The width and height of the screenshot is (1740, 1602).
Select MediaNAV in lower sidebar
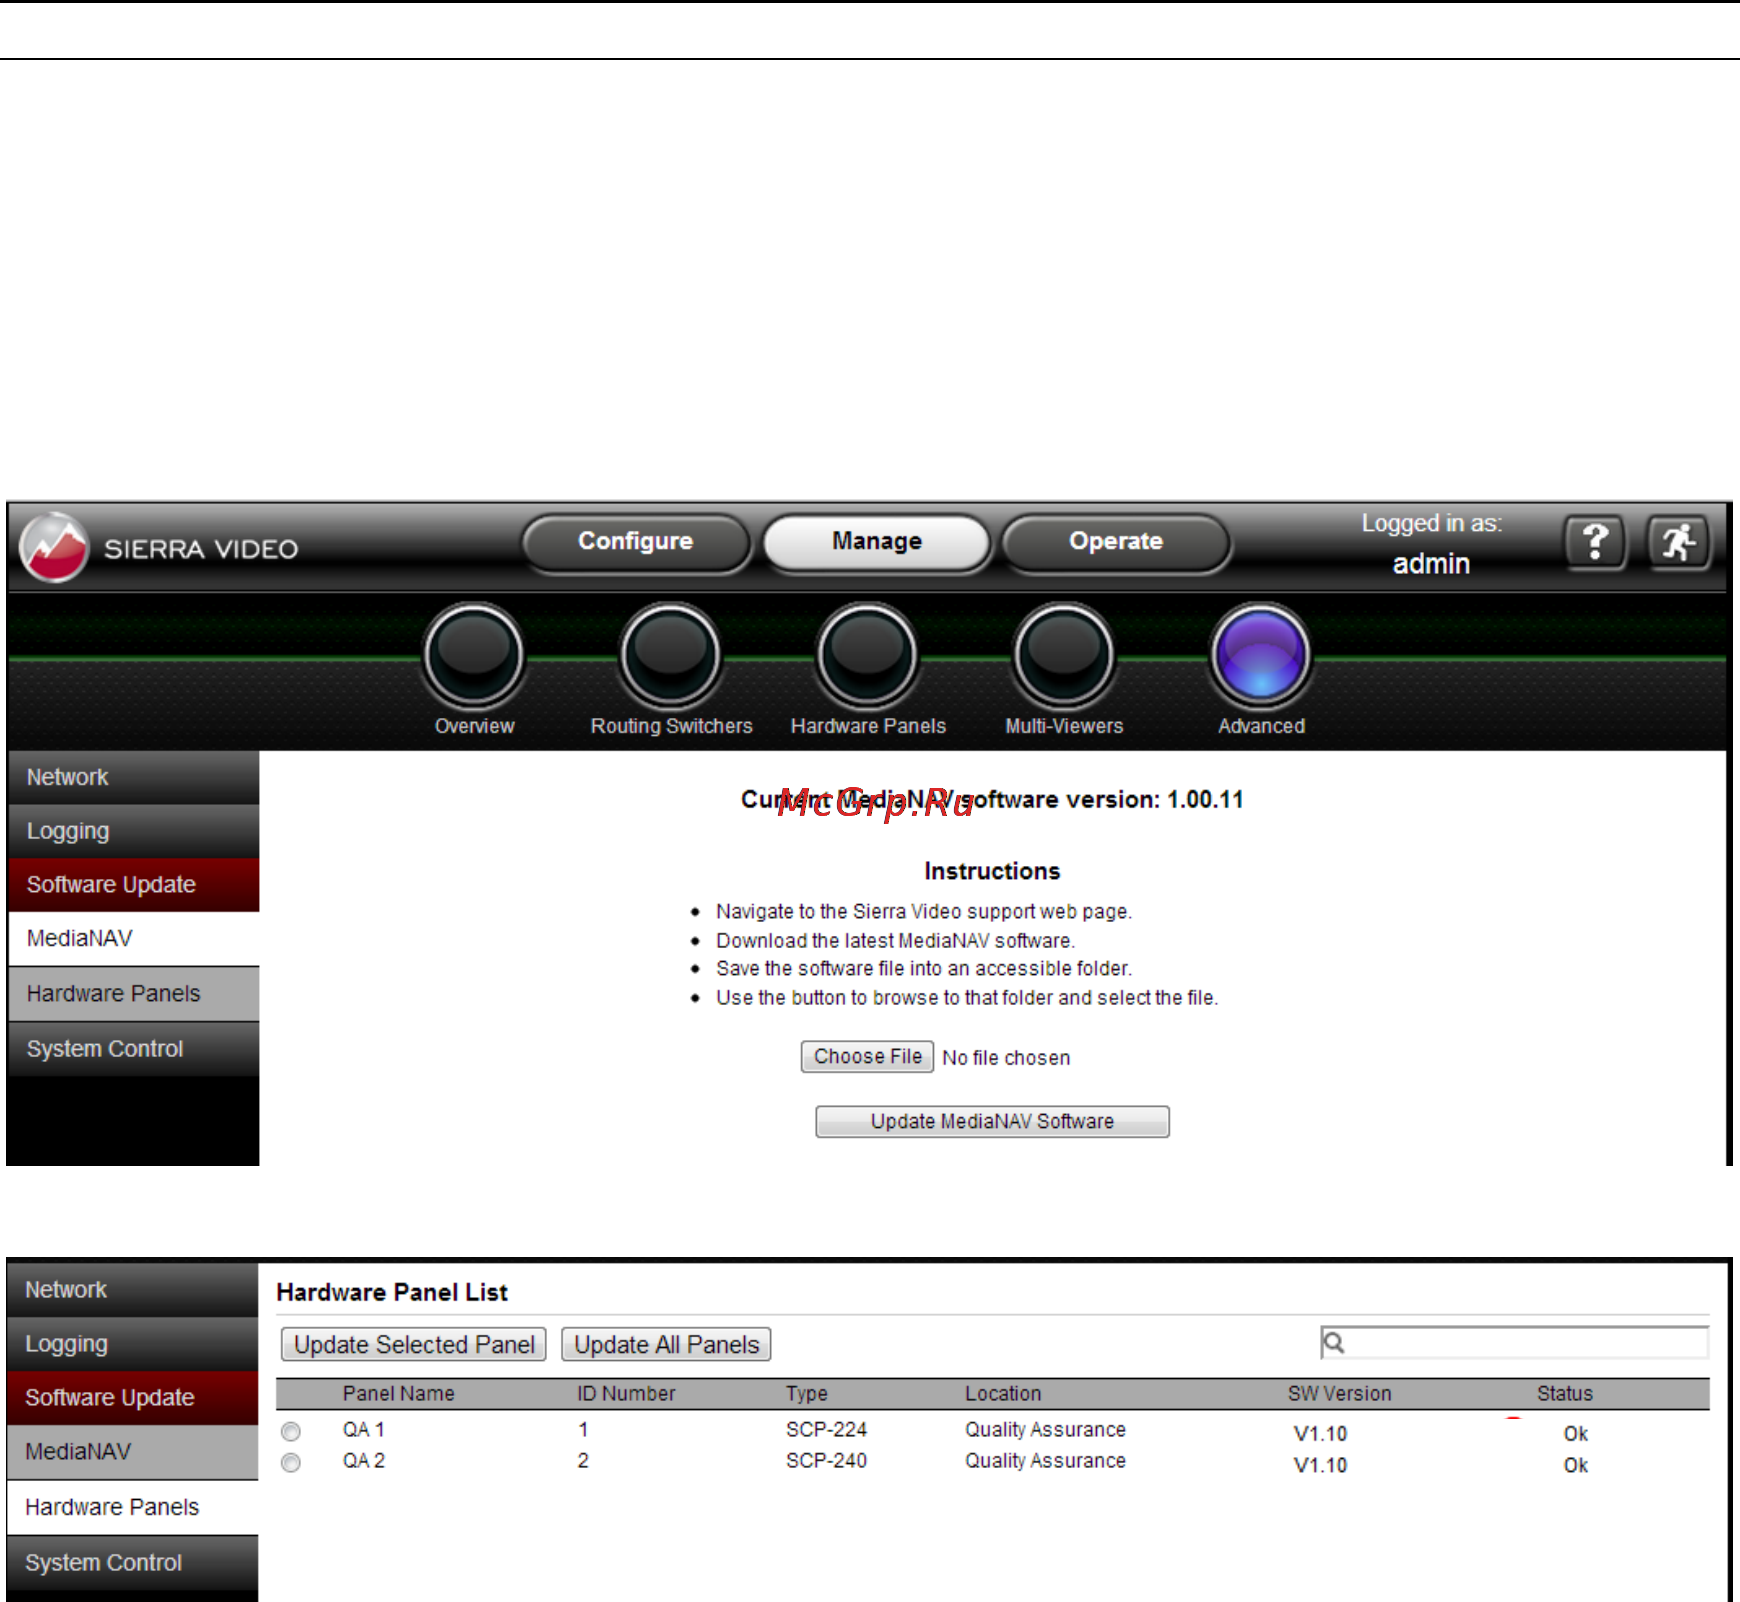(x=132, y=1452)
